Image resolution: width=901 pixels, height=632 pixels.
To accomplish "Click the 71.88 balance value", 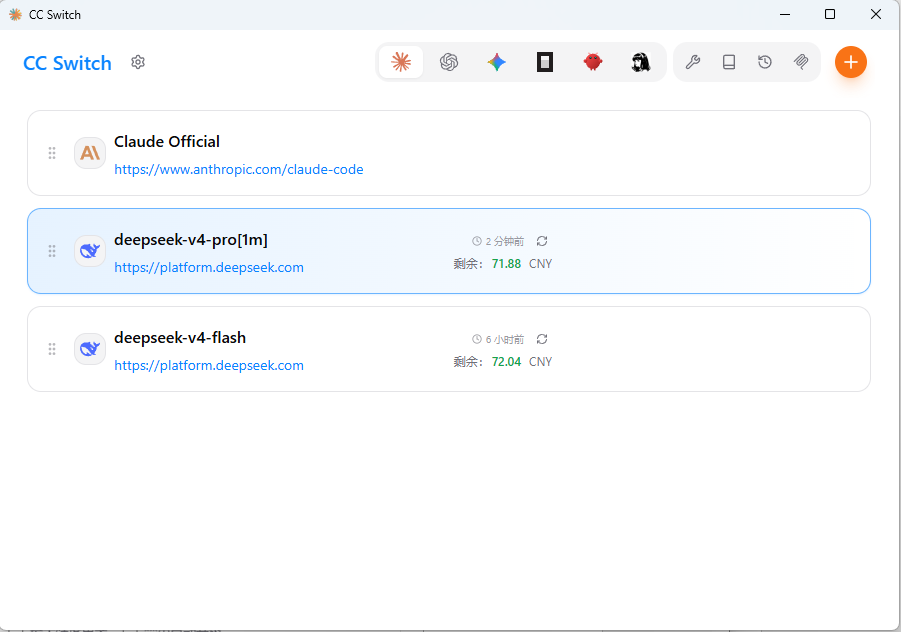I will tap(506, 264).
